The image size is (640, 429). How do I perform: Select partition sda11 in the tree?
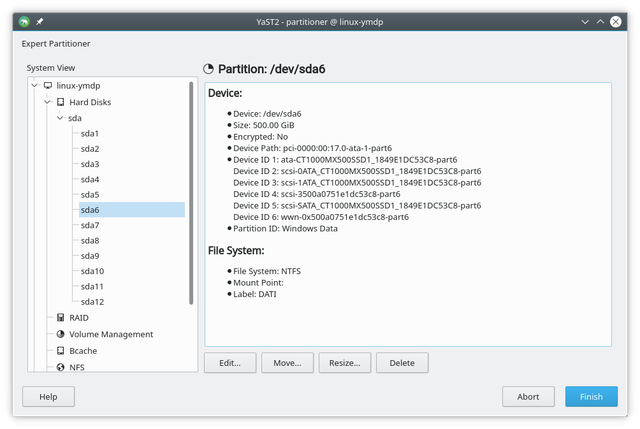click(x=92, y=287)
